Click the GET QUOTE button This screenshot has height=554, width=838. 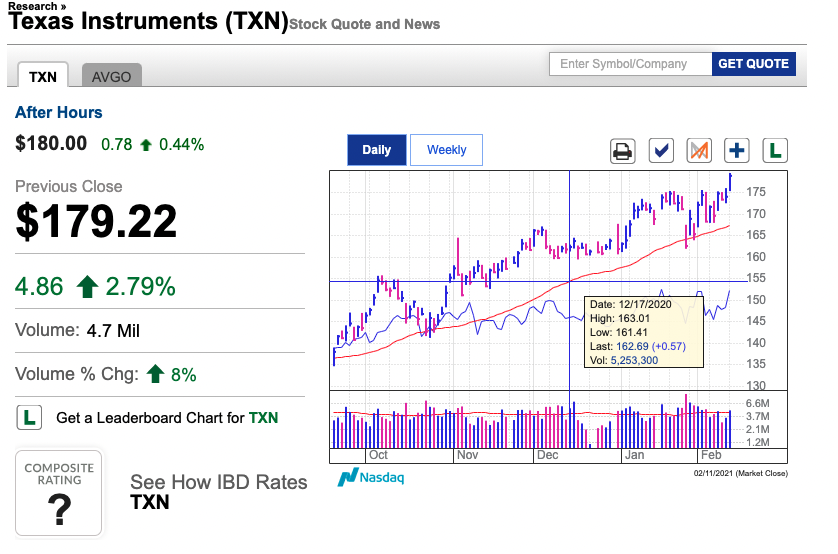[x=754, y=64]
